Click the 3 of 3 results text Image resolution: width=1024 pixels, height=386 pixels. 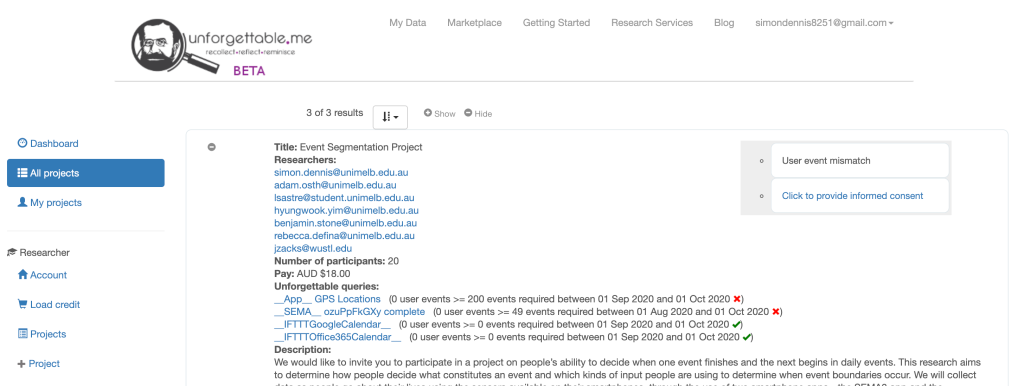334,112
